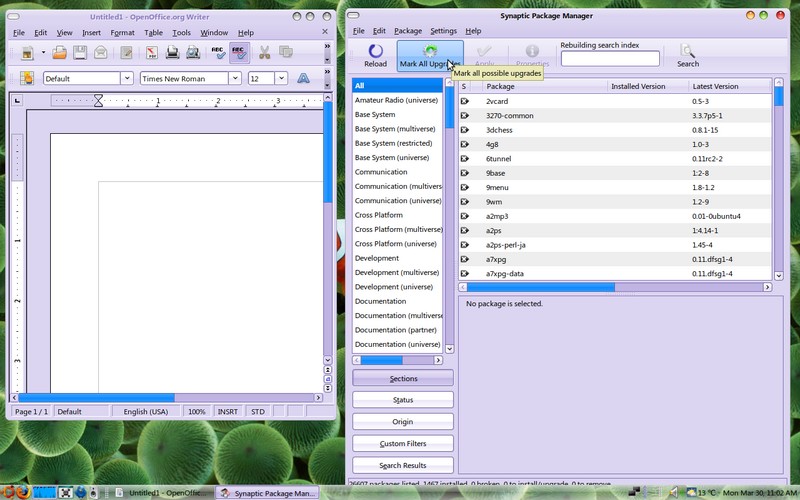Viewport: 800px width, 500px height.
Task: Select the All category in Synaptic sections list
Action: (x=397, y=86)
